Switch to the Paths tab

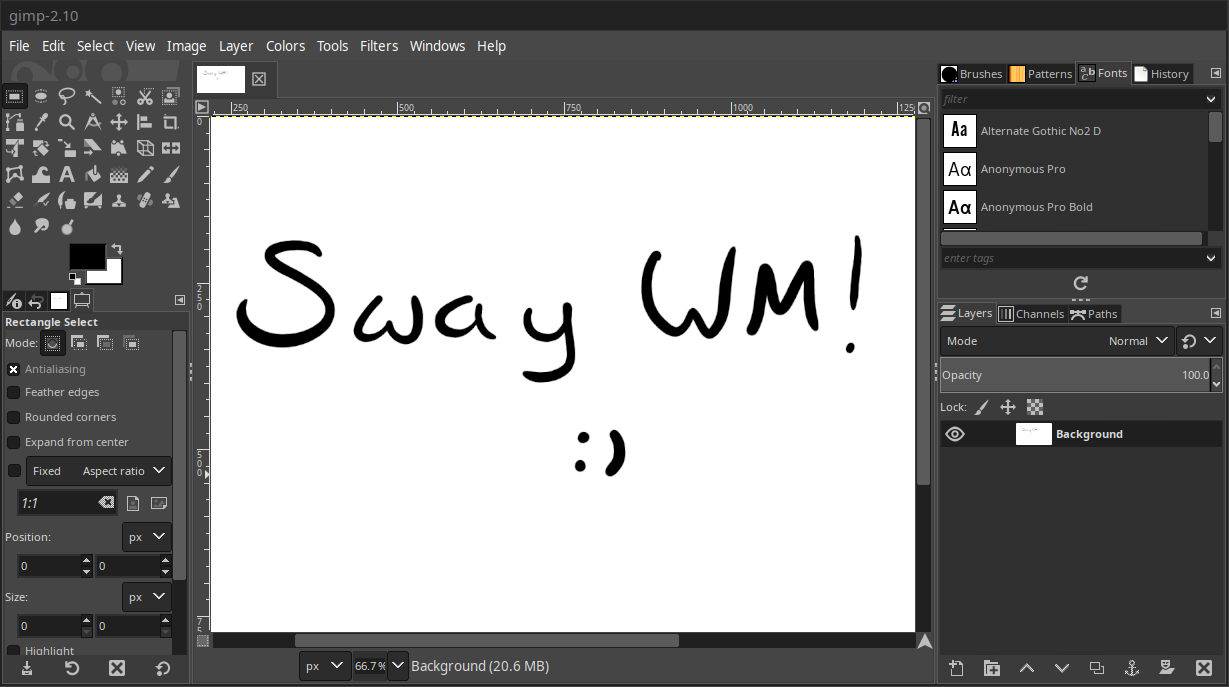(x=1094, y=314)
